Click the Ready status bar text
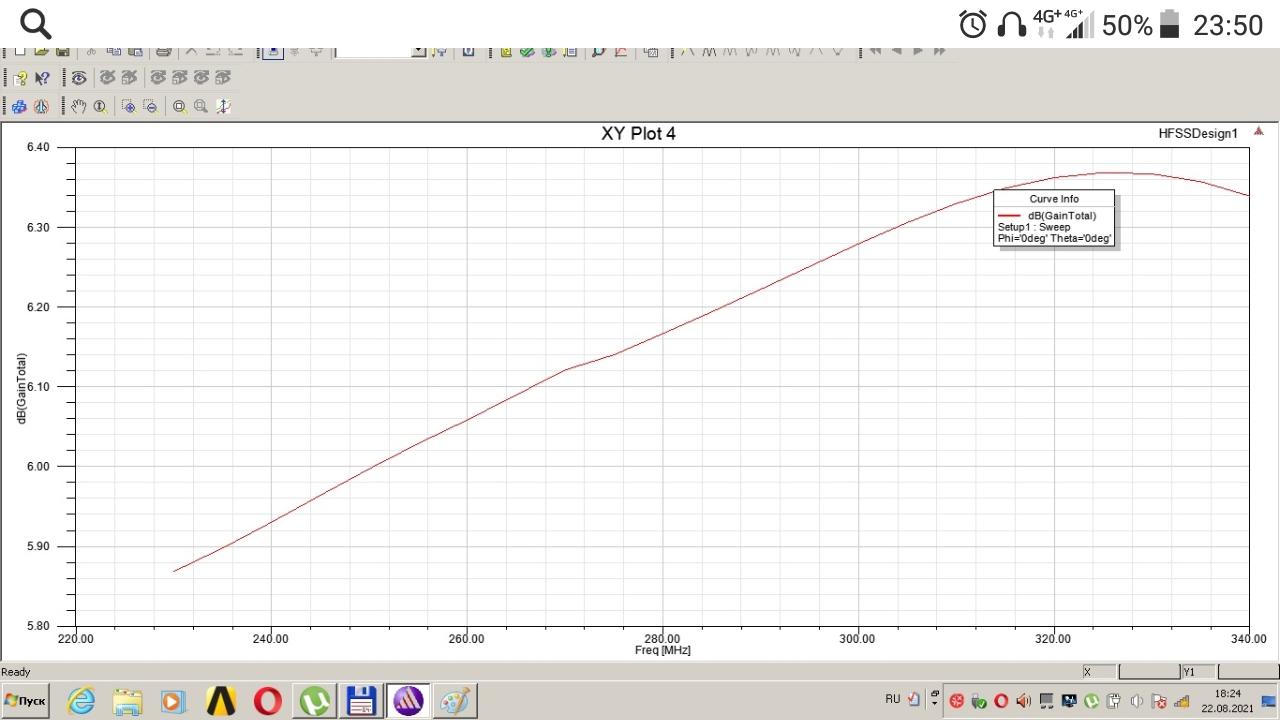The height and width of the screenshot is (720, 1280). 16,672
